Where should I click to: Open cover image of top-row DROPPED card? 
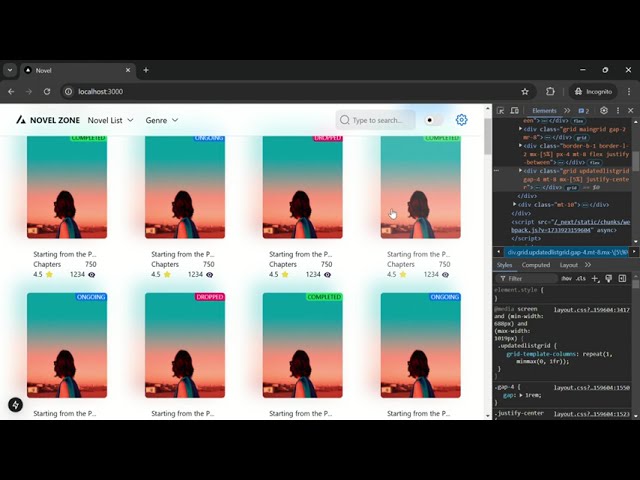[x=302, y=187]
